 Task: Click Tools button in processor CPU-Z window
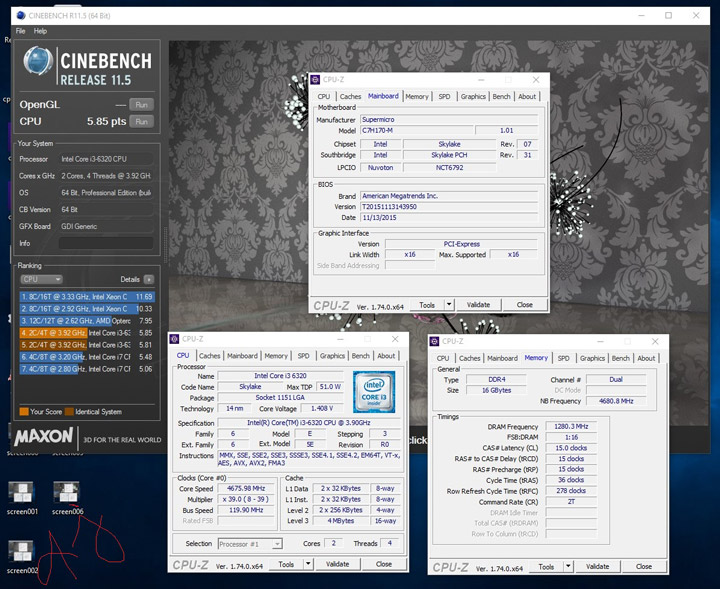pos(286,564)
